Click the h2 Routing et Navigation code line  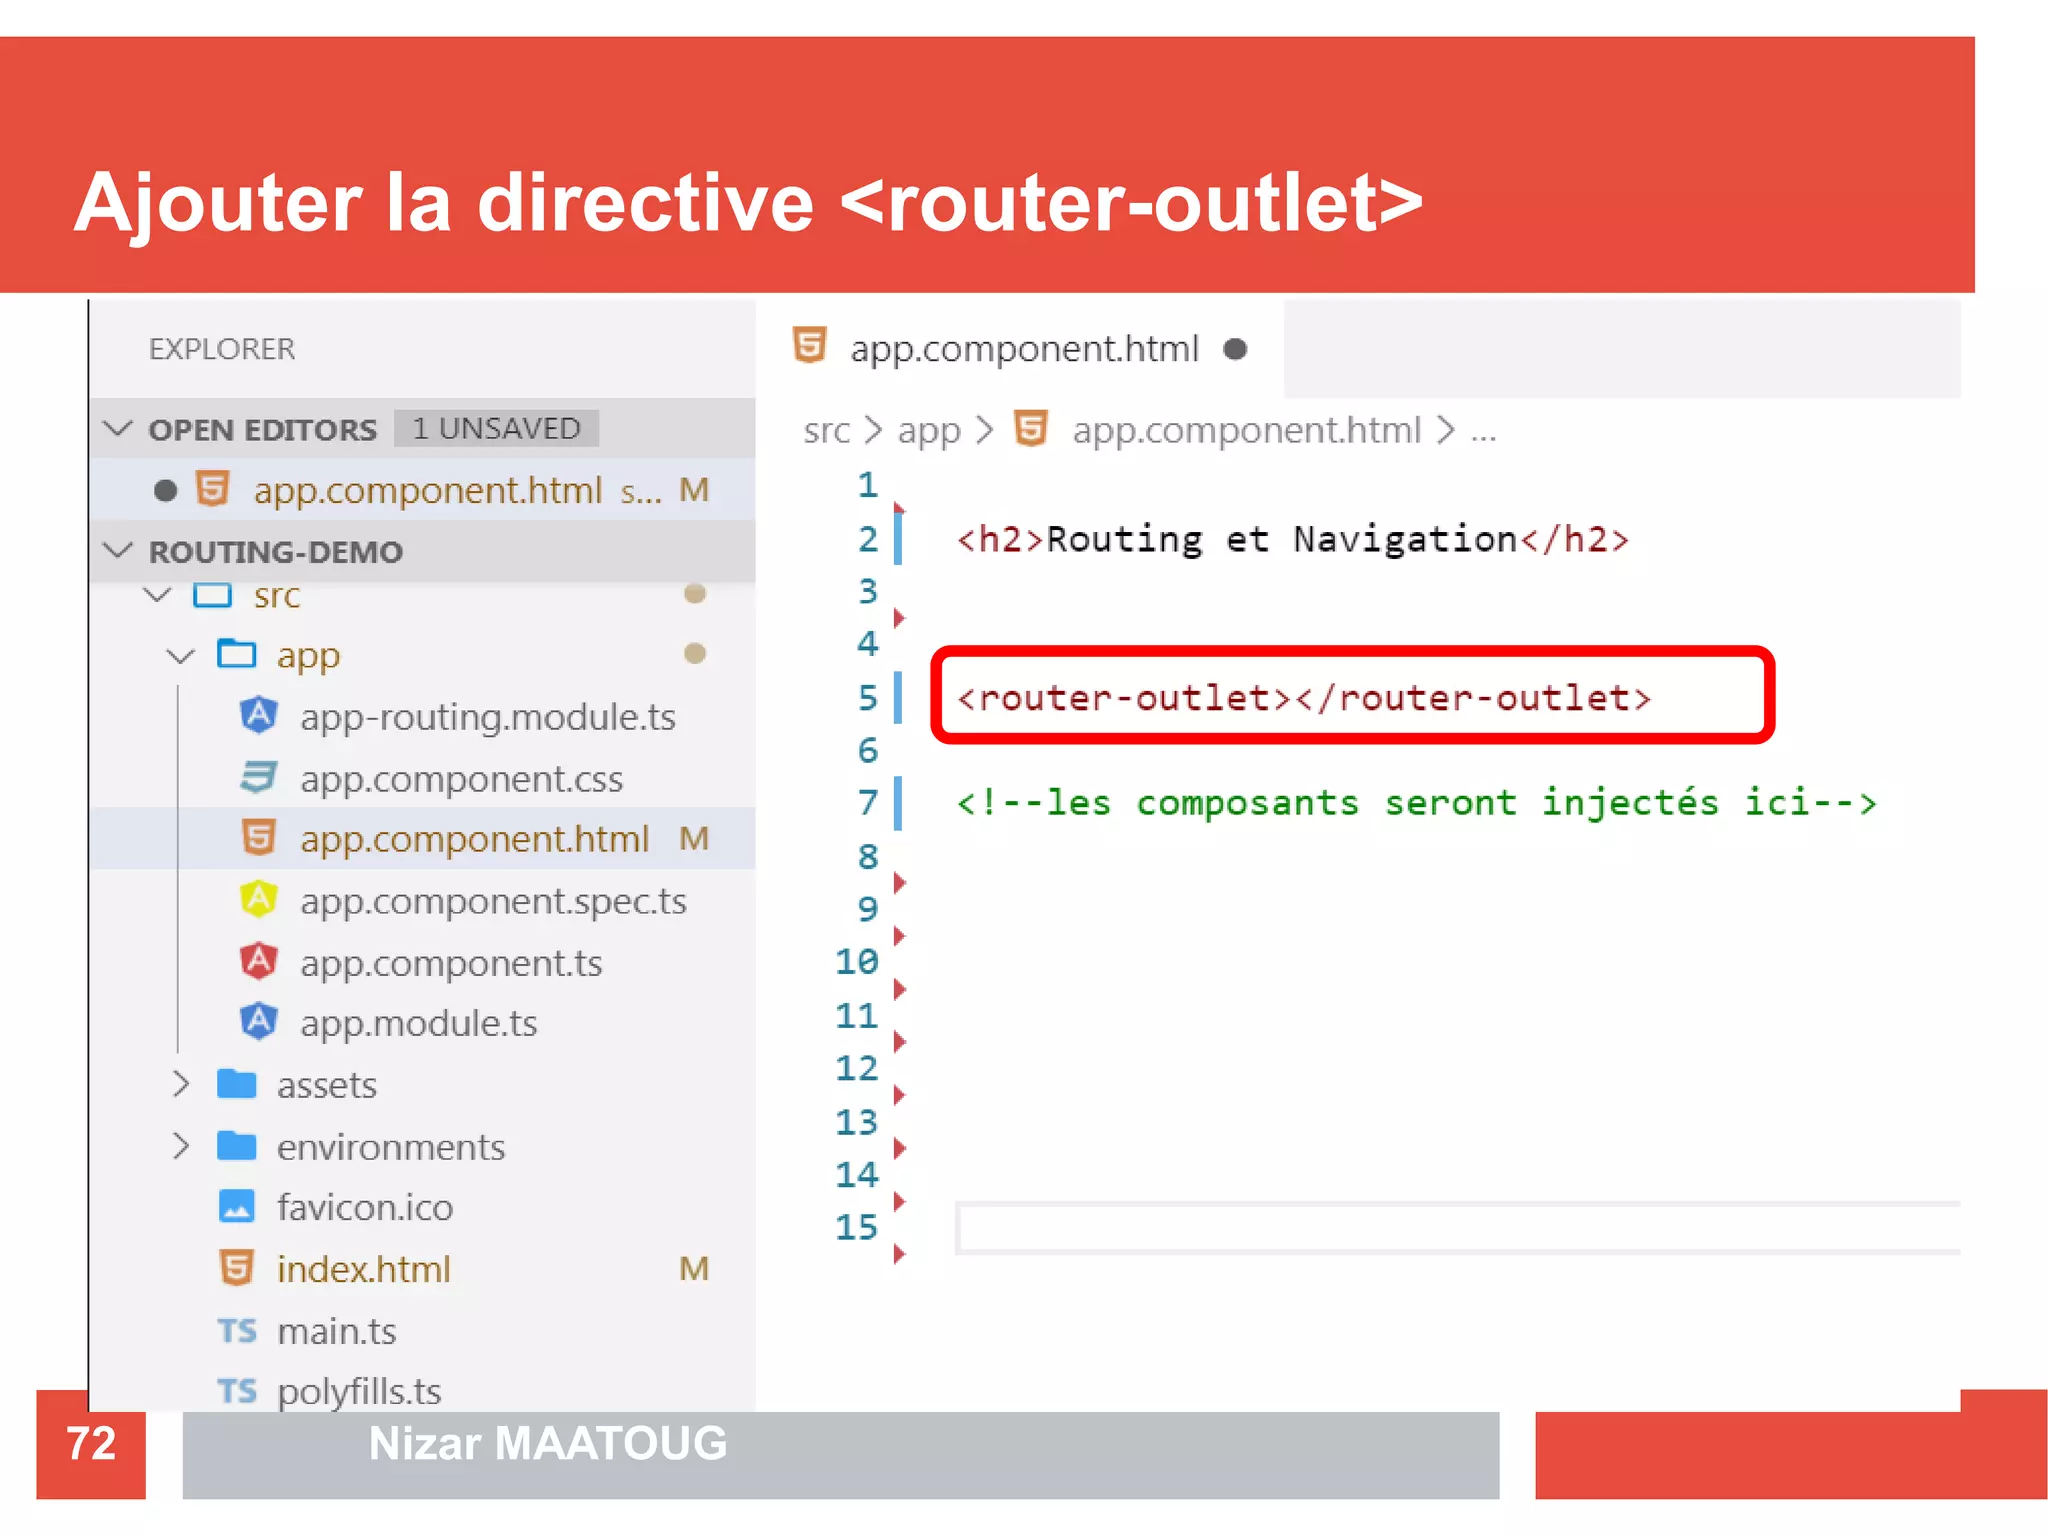[x=1293, y=539]
